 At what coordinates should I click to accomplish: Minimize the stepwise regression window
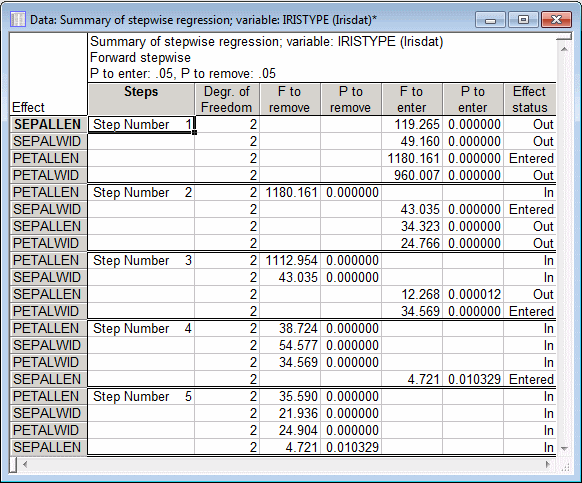click(x=490, y=20)
